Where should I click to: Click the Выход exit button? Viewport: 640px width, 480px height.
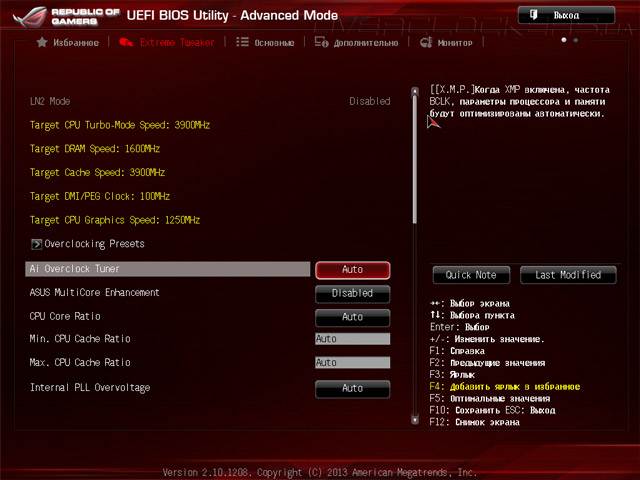(x=566, y=15)
